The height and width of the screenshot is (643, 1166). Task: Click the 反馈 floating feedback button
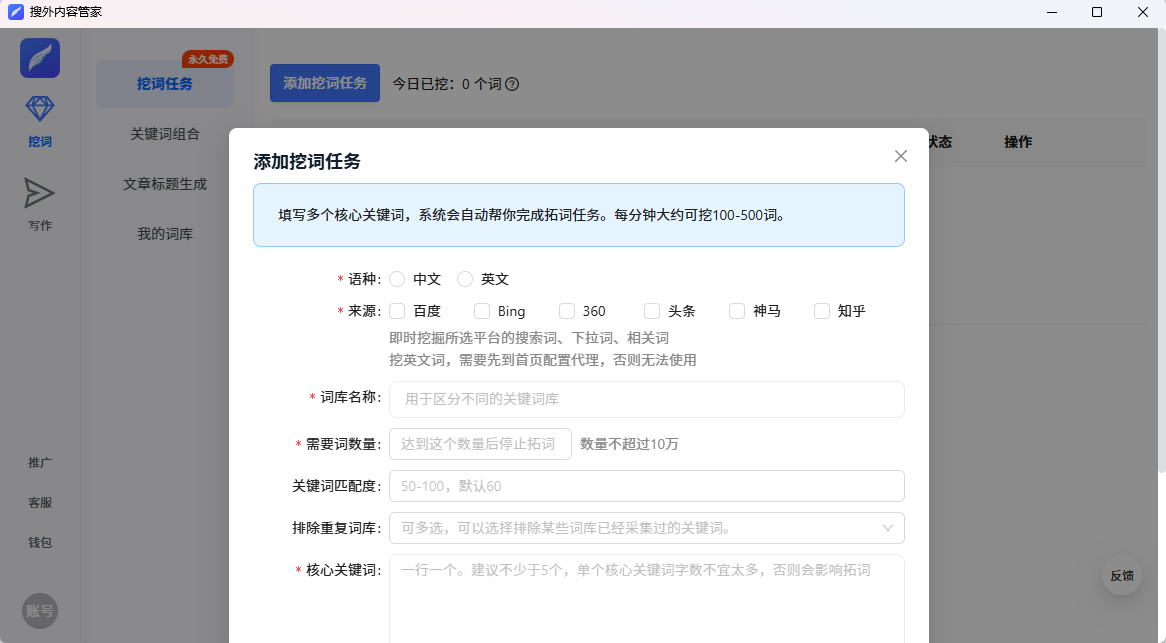(1121, 575)
